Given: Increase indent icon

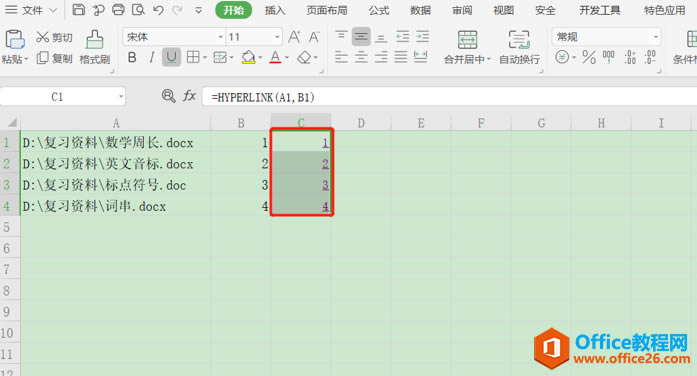Looking at the screenshot, I should click(423, 36).
